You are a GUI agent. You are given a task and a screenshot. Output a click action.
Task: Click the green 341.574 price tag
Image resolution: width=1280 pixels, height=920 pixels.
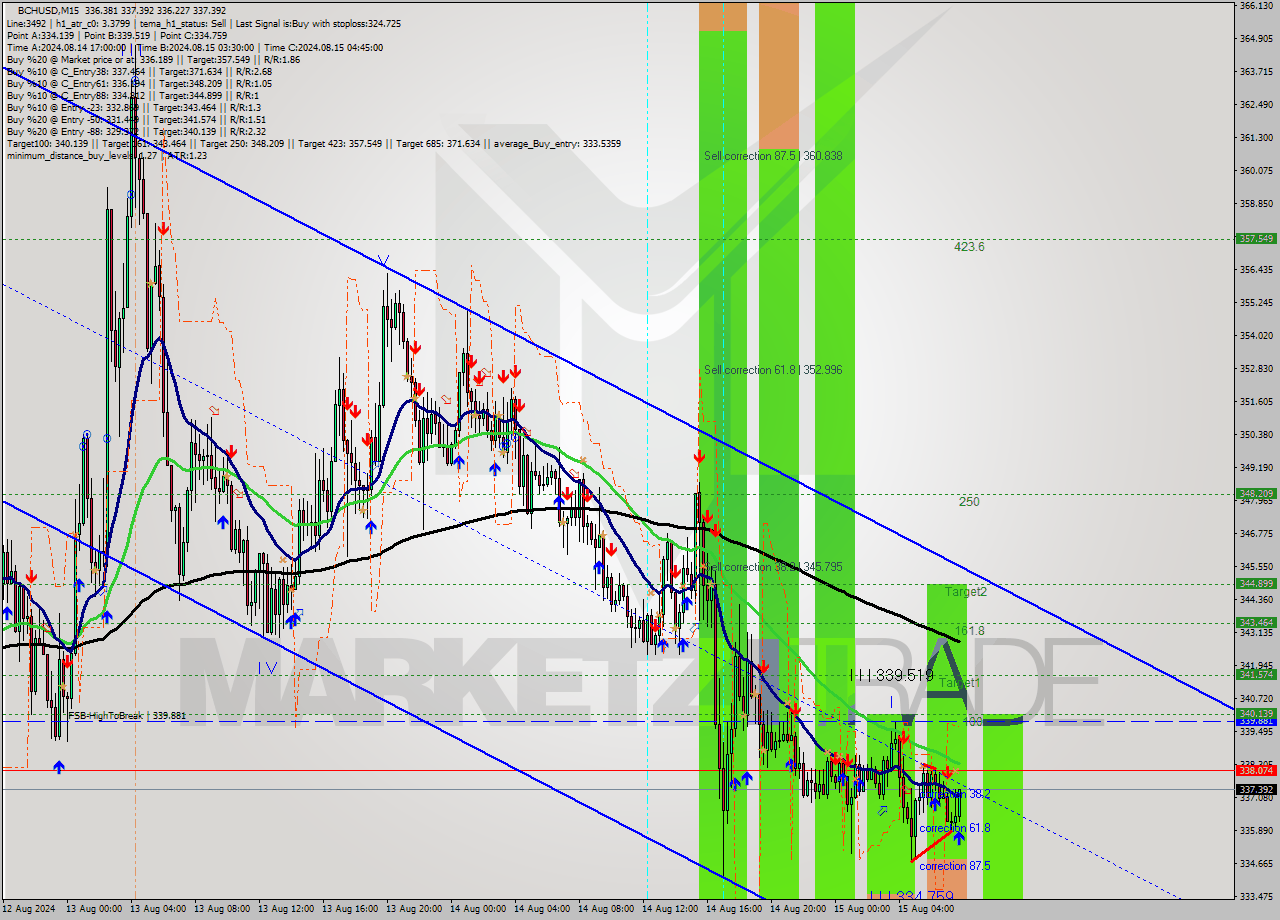coord(1256,674)
